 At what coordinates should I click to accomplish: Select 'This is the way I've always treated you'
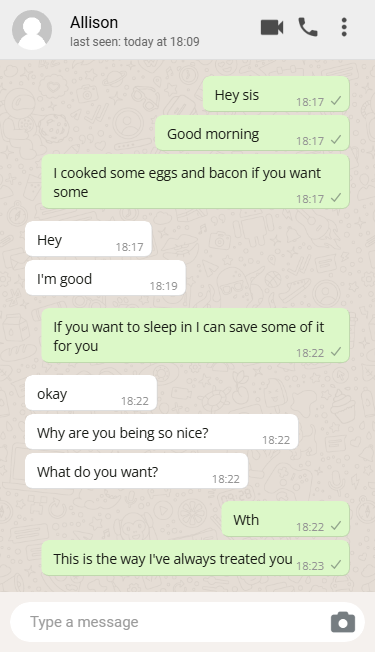coord(195,558)
